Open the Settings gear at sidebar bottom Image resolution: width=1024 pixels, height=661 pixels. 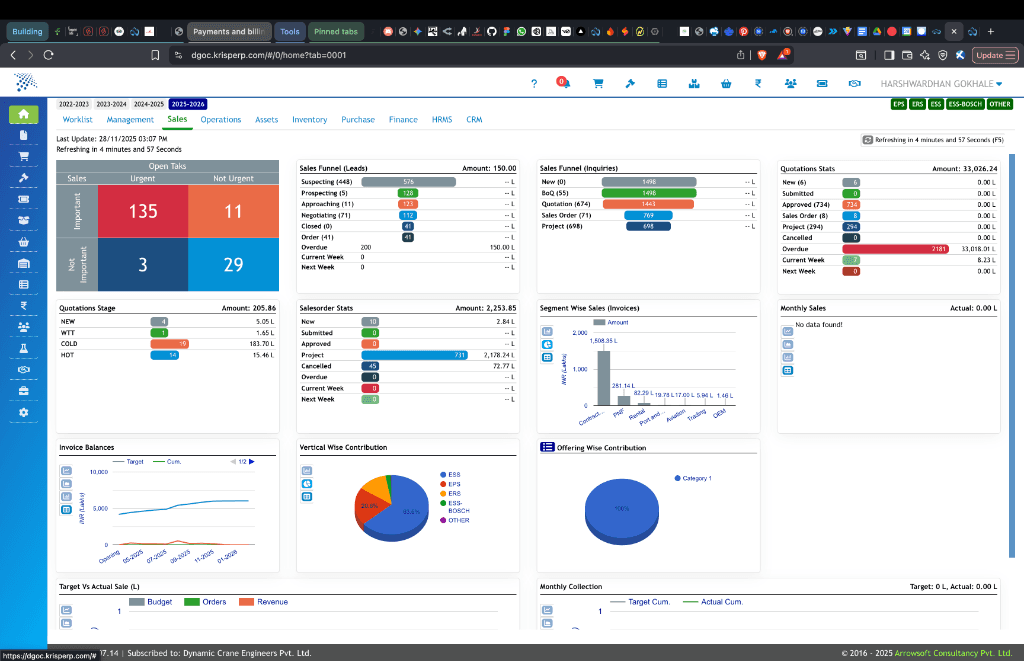pos(21,413)
